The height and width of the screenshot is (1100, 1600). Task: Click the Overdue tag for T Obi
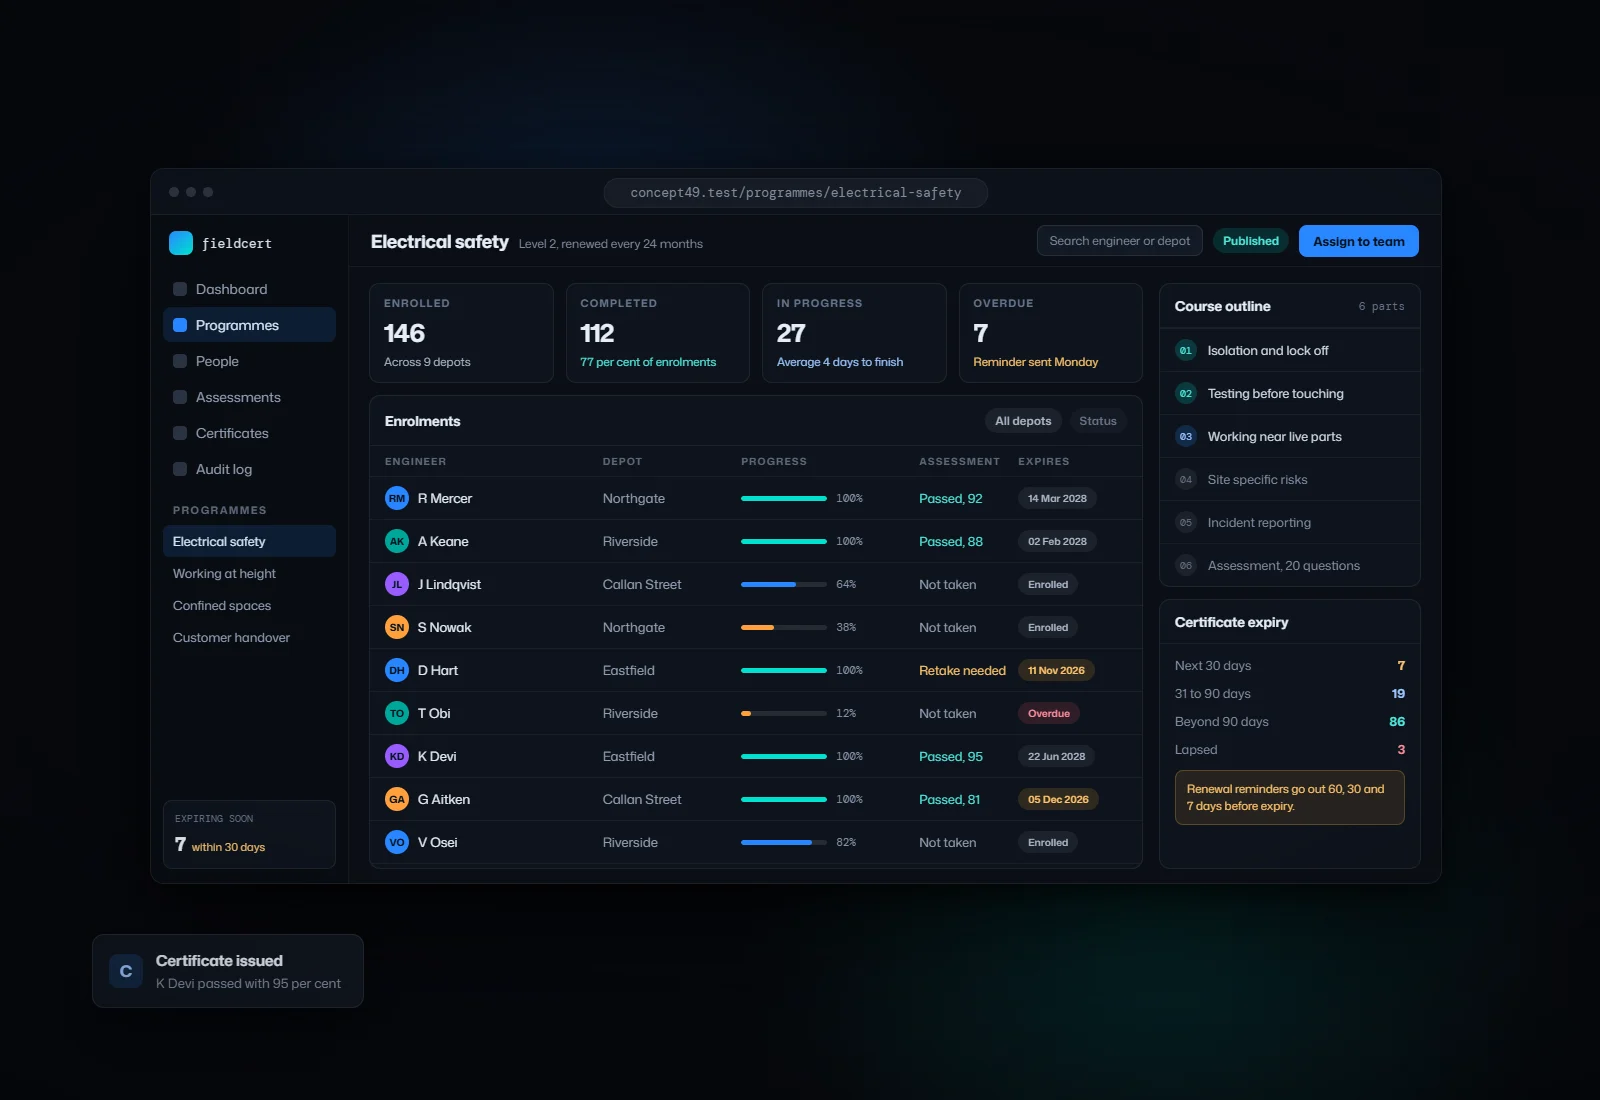tap(1048, 713)
